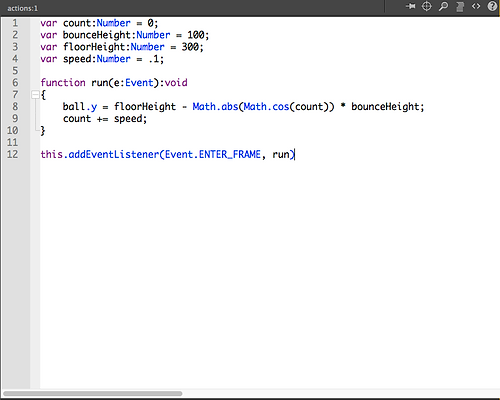Click line number 12 in the gutter
This screenshot has height=400, width=500.
13,154
